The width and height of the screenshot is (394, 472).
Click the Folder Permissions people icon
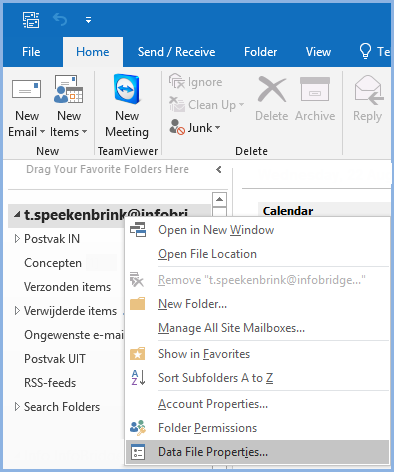(x=138, y=428)
